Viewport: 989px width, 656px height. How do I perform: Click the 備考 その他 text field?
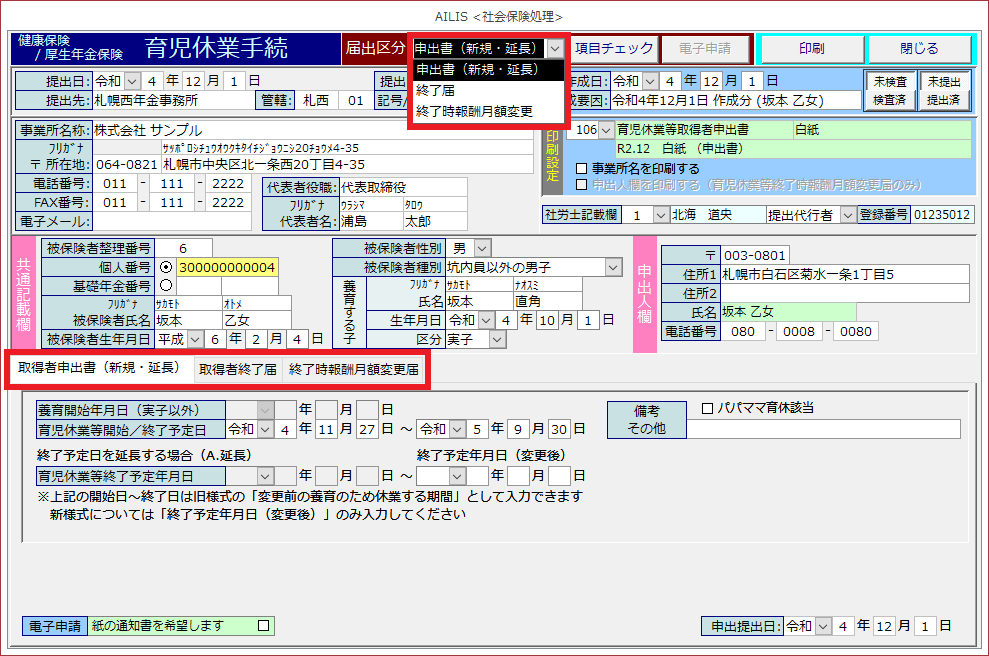823,429
